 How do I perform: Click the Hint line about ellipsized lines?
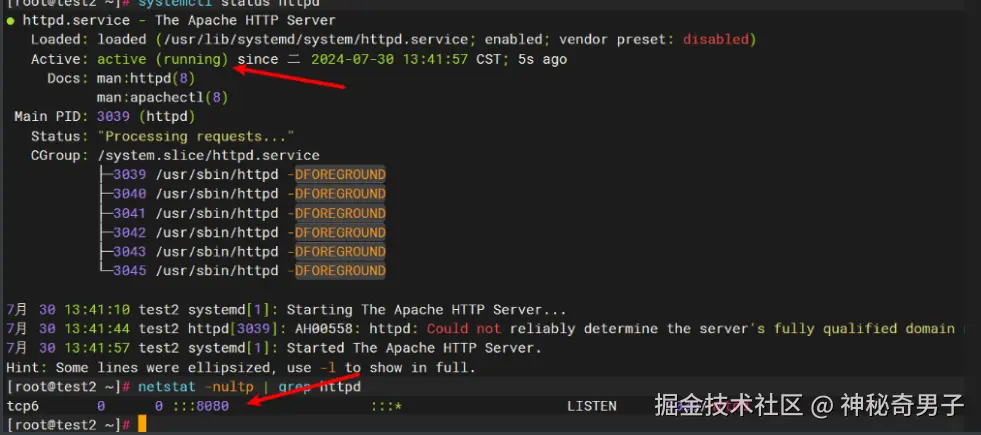(x=241, y=367)
